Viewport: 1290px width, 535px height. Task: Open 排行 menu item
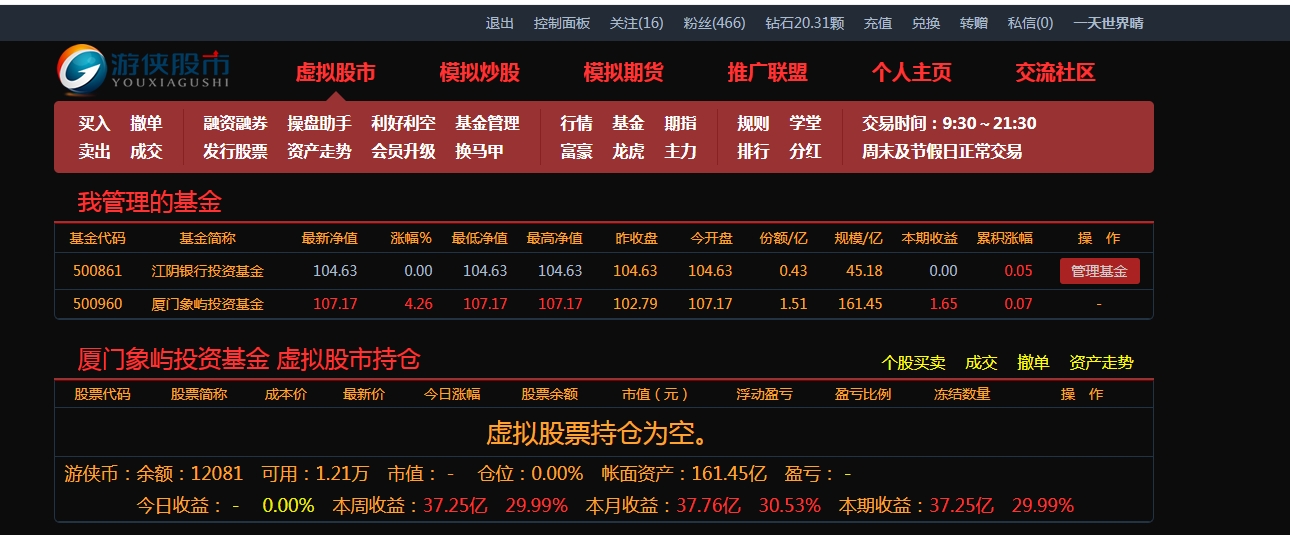pos(753,152)
